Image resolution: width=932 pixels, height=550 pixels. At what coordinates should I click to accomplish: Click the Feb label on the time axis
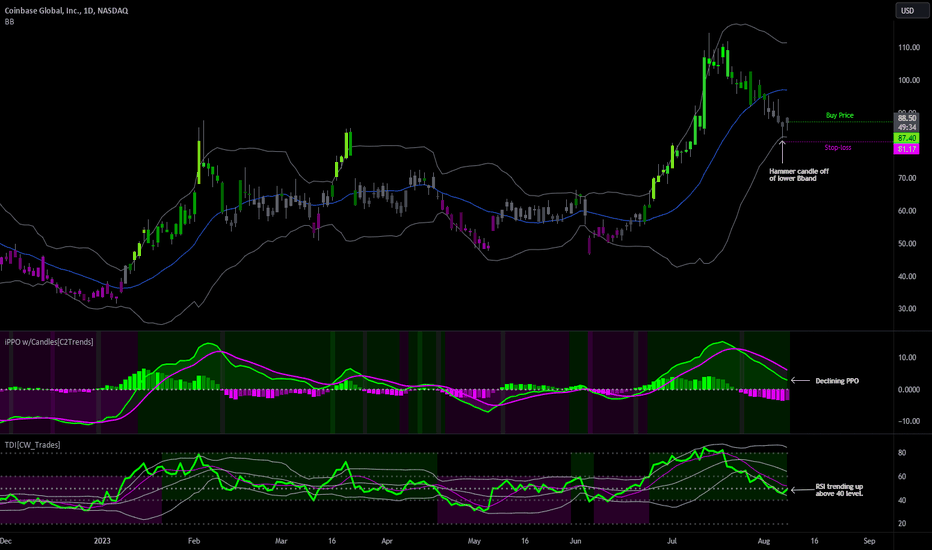click(194, 541)
